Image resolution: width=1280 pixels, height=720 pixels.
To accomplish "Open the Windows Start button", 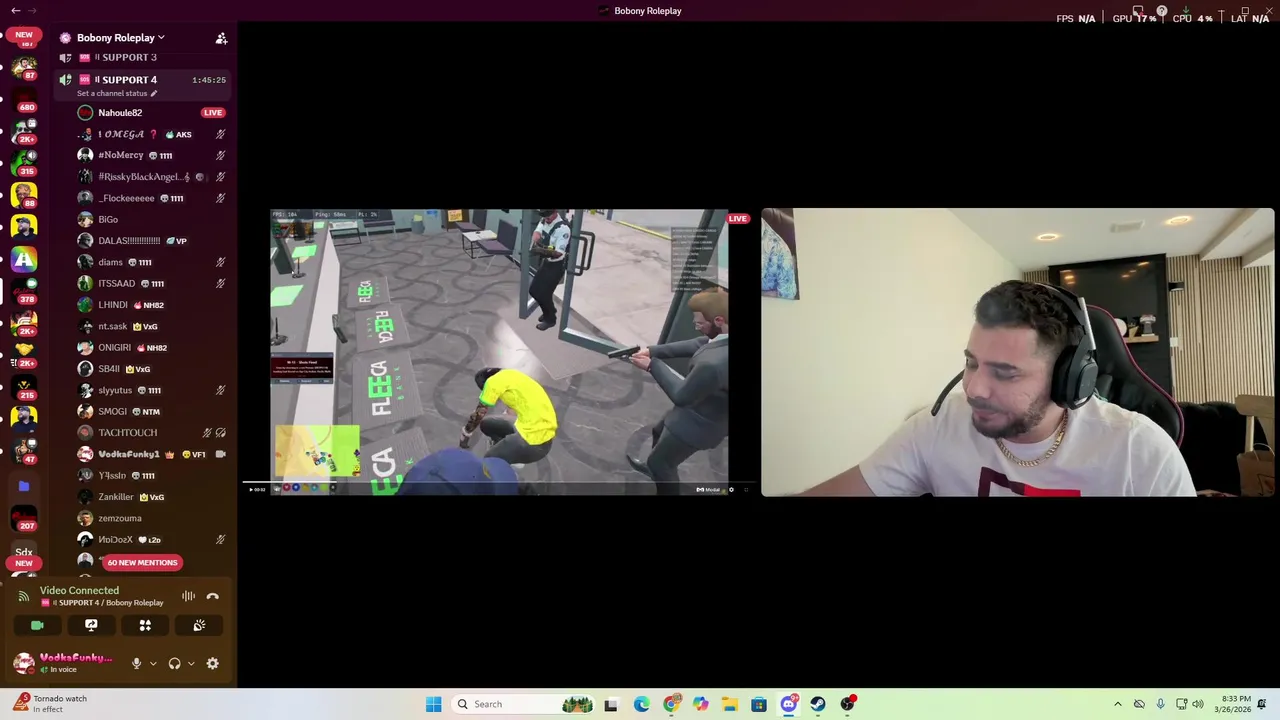I will pos(433,704).
